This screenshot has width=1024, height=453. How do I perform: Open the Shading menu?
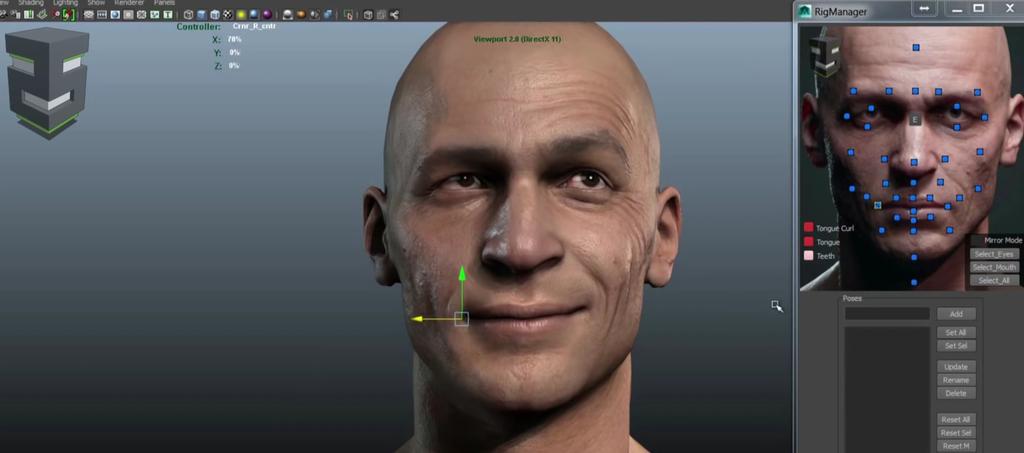[31, 3]
